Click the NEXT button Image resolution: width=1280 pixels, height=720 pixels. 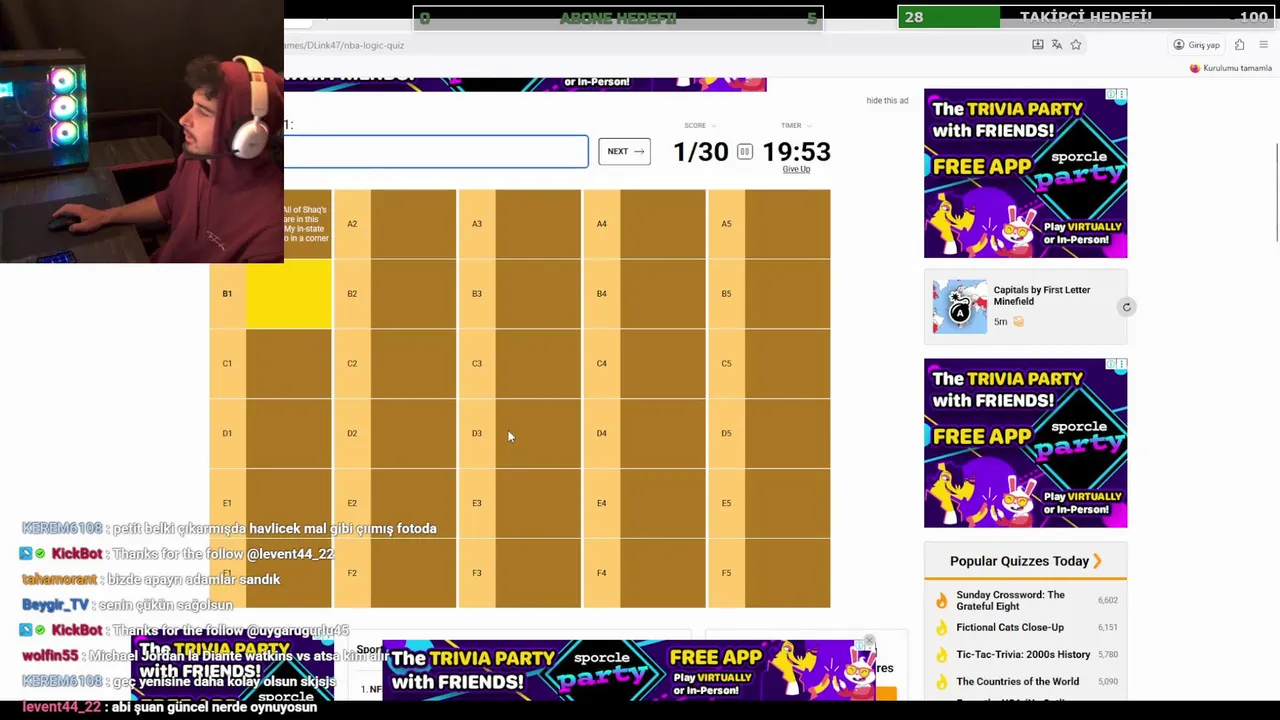pos(624,151)
